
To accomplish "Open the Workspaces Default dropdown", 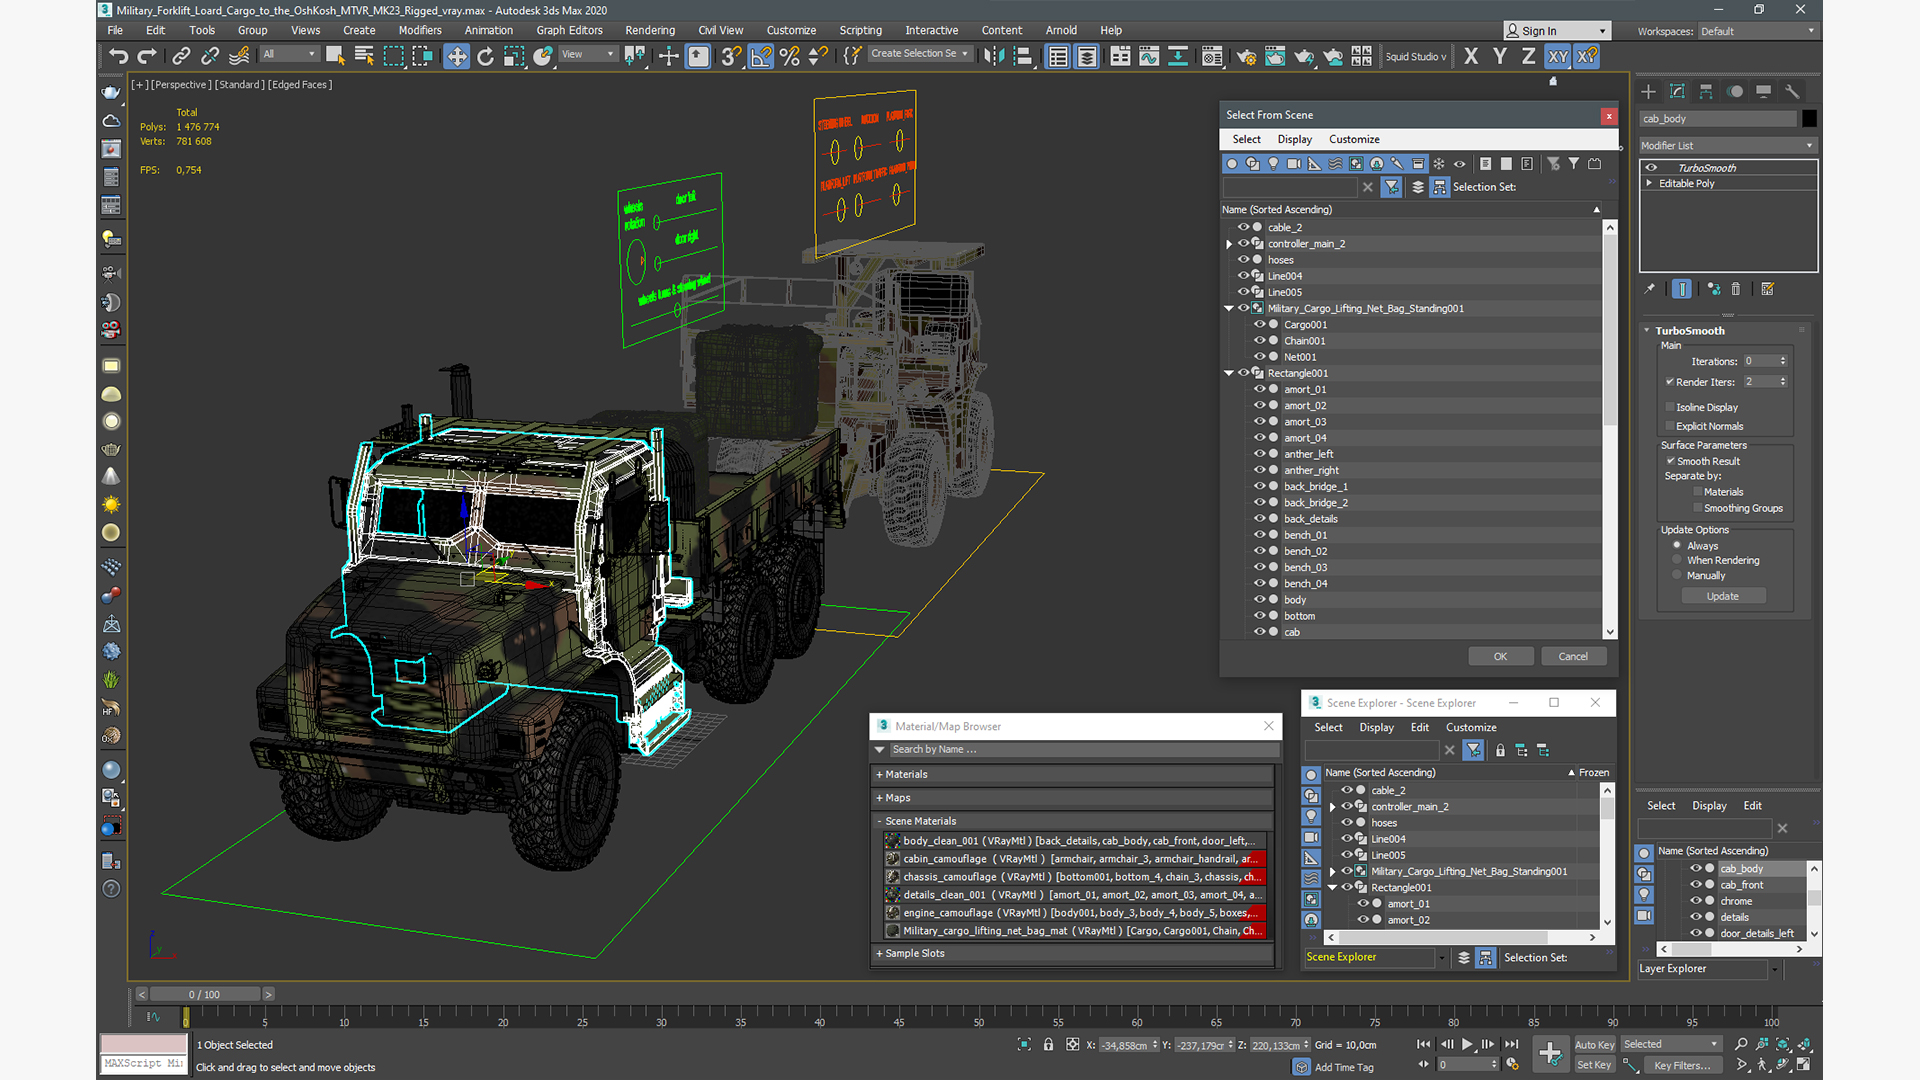I will 1757,31.
